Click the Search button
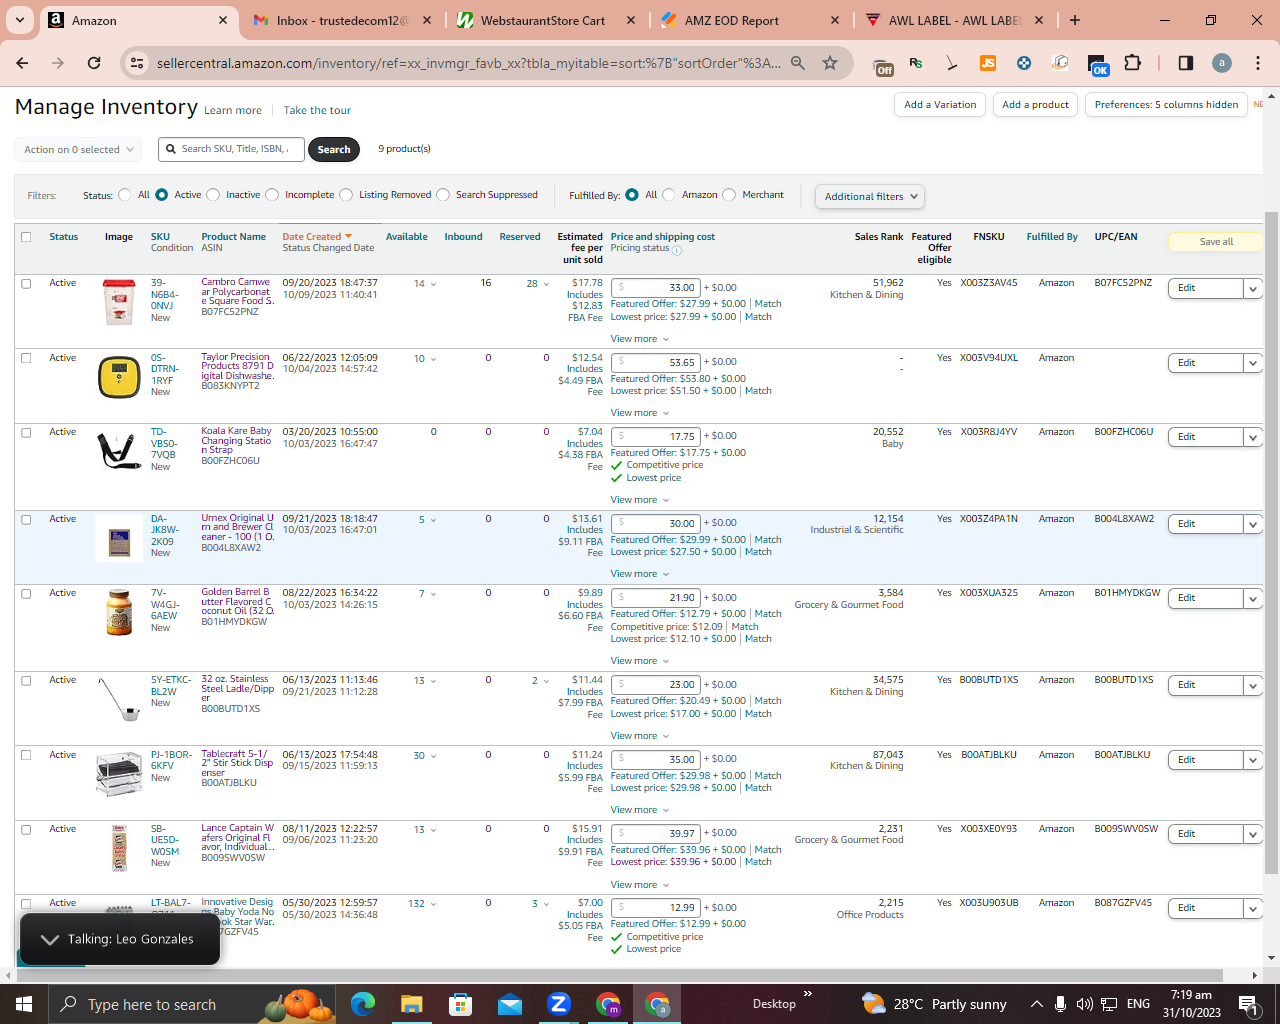Screen dimensions: 1280x1024 click(334, 149)
